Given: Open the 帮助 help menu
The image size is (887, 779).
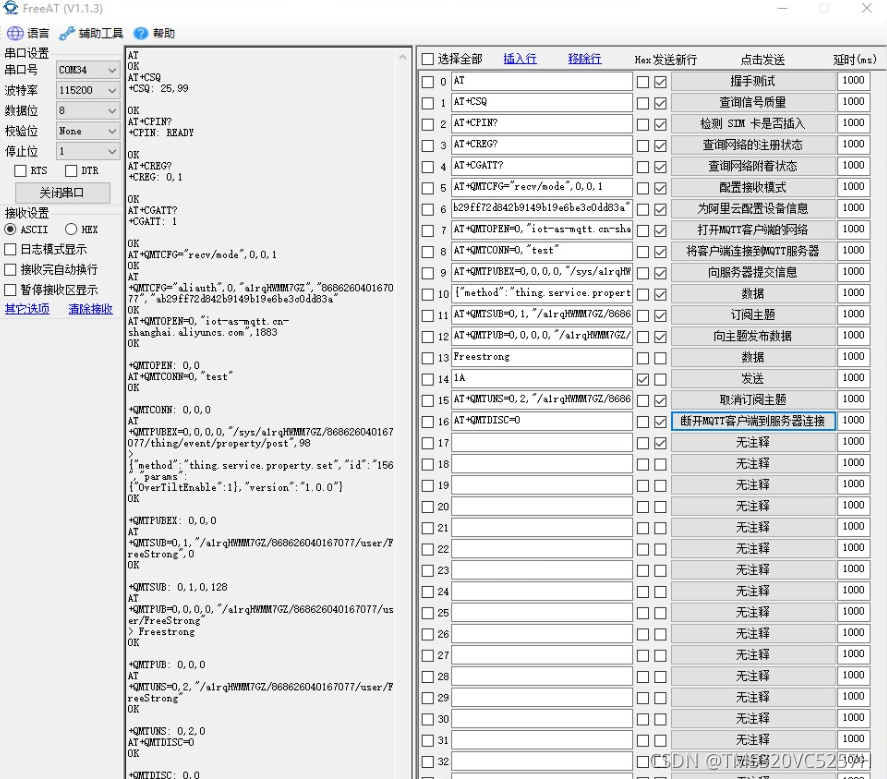Looking at the screenshot, I should click(163, 33).
